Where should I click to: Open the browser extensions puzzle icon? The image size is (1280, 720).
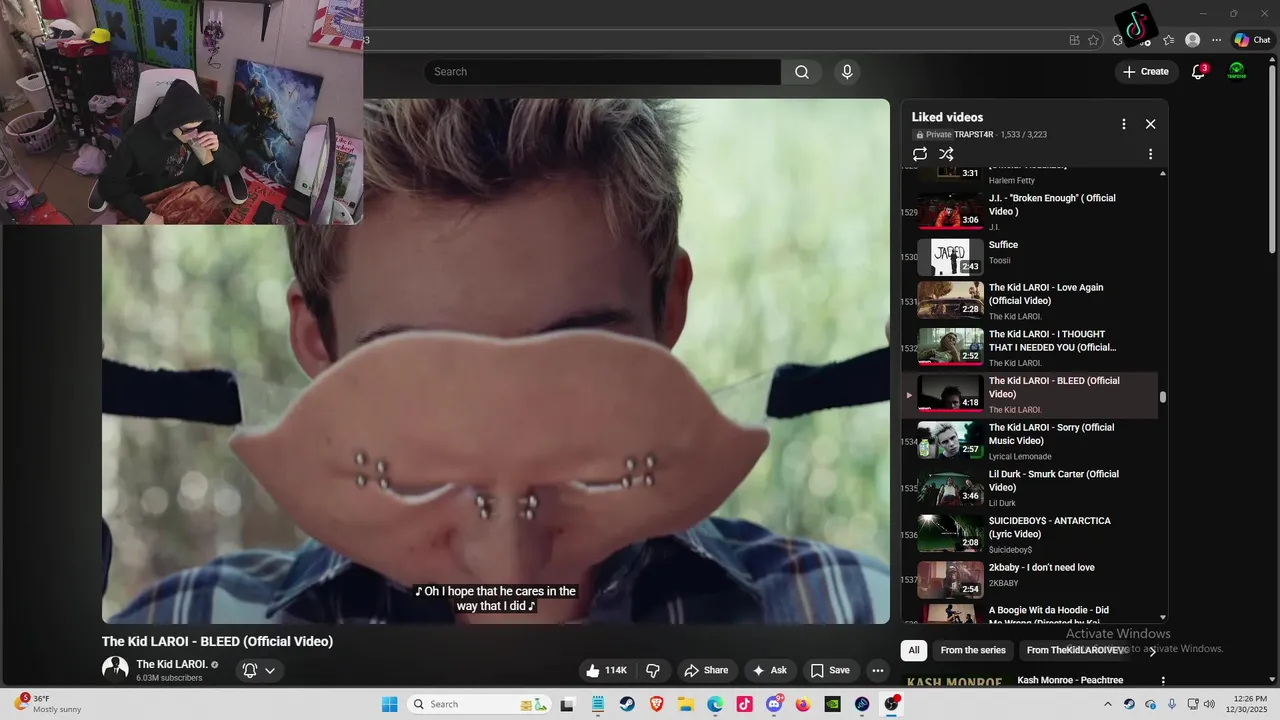click(x=1118, y=40)
